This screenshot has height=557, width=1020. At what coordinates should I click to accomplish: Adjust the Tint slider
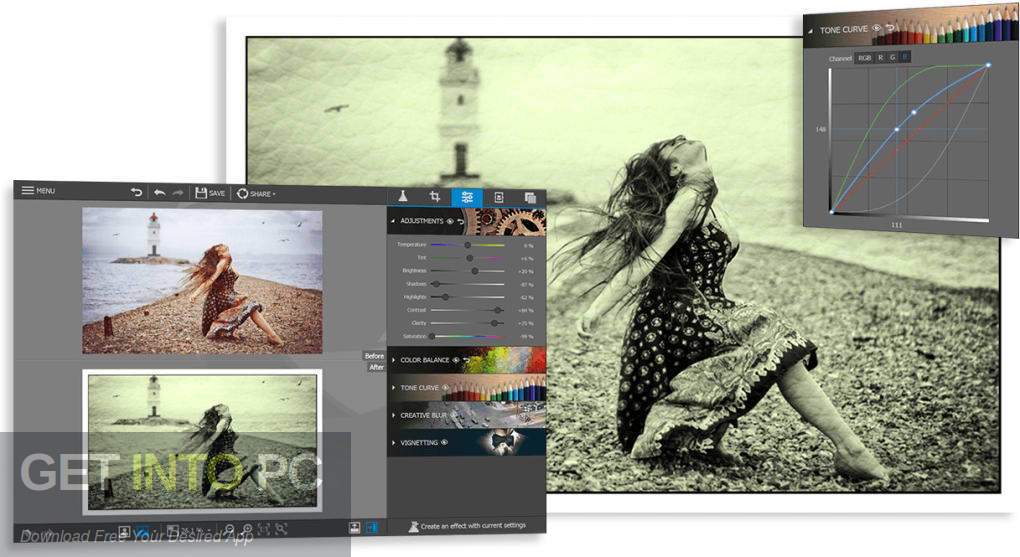pos(468,258)
